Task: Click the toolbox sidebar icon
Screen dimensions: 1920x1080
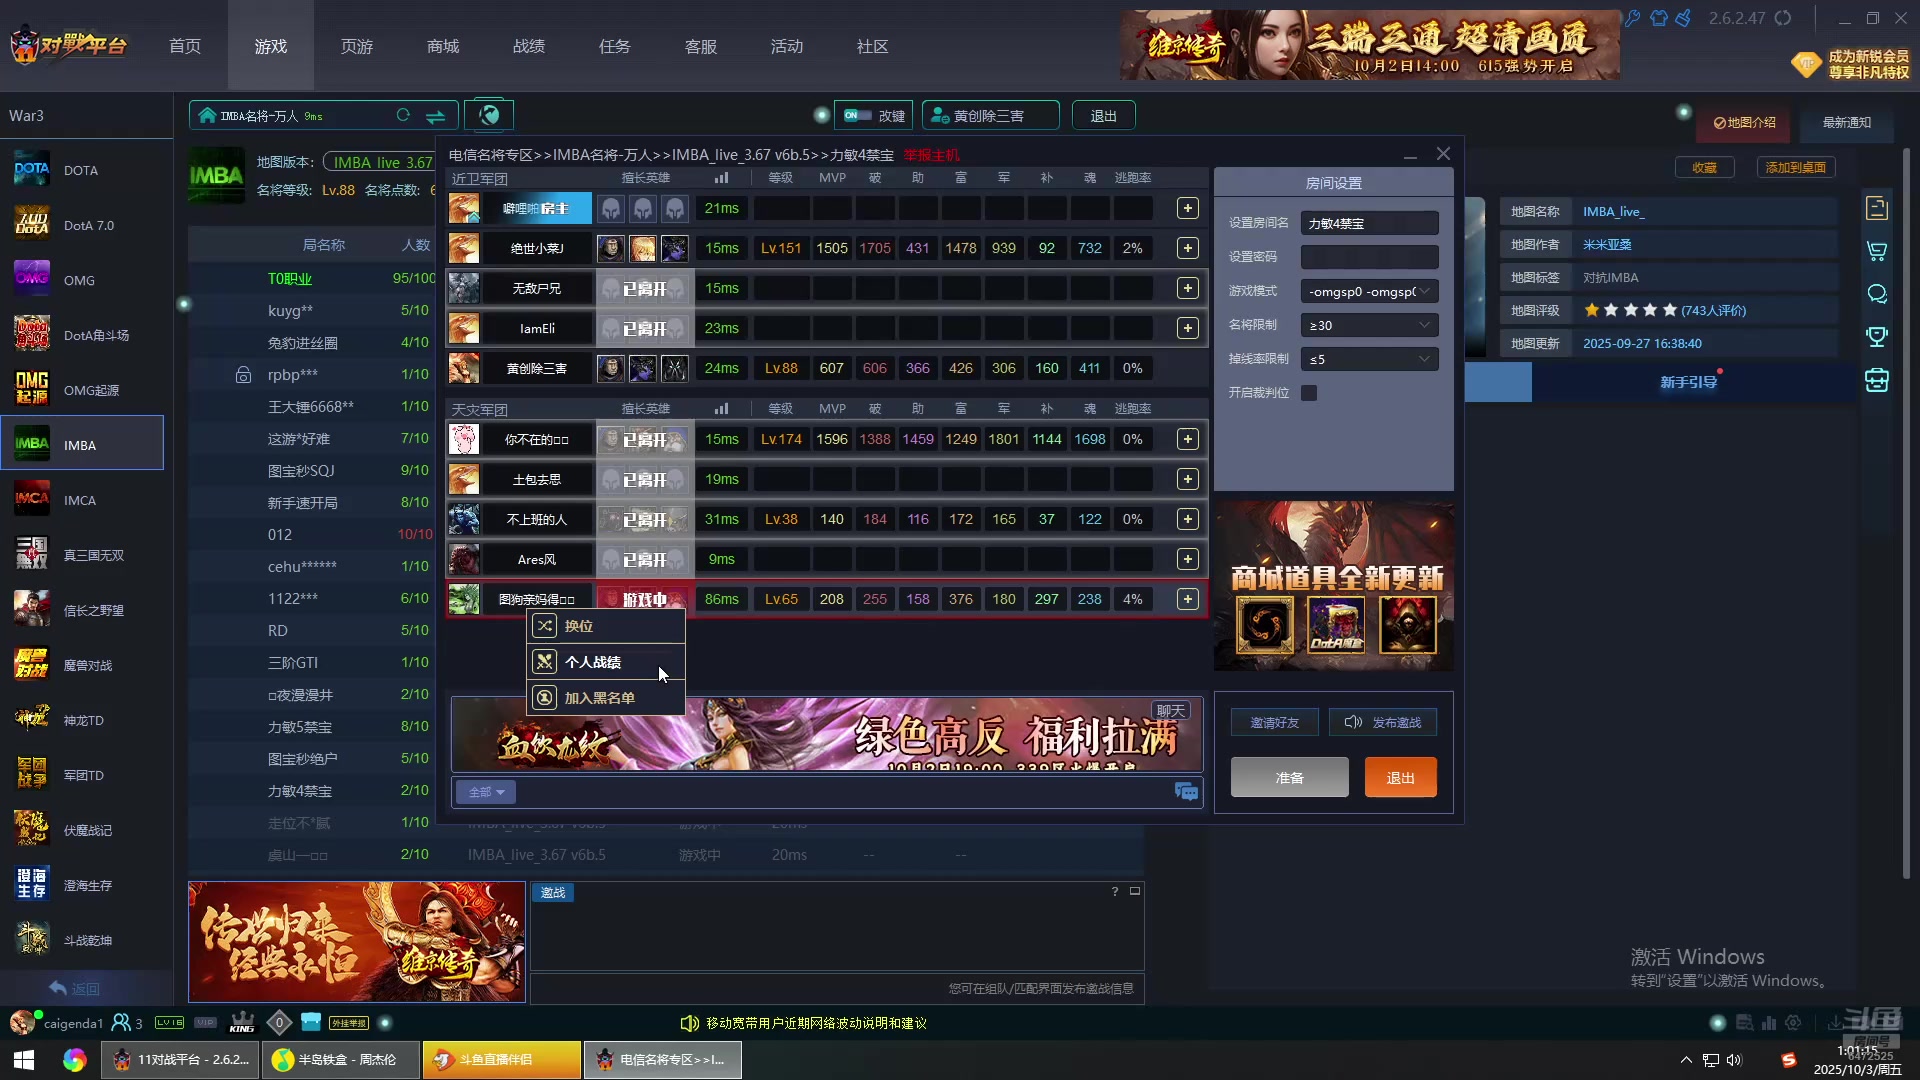Action: tap(1877, 381)
